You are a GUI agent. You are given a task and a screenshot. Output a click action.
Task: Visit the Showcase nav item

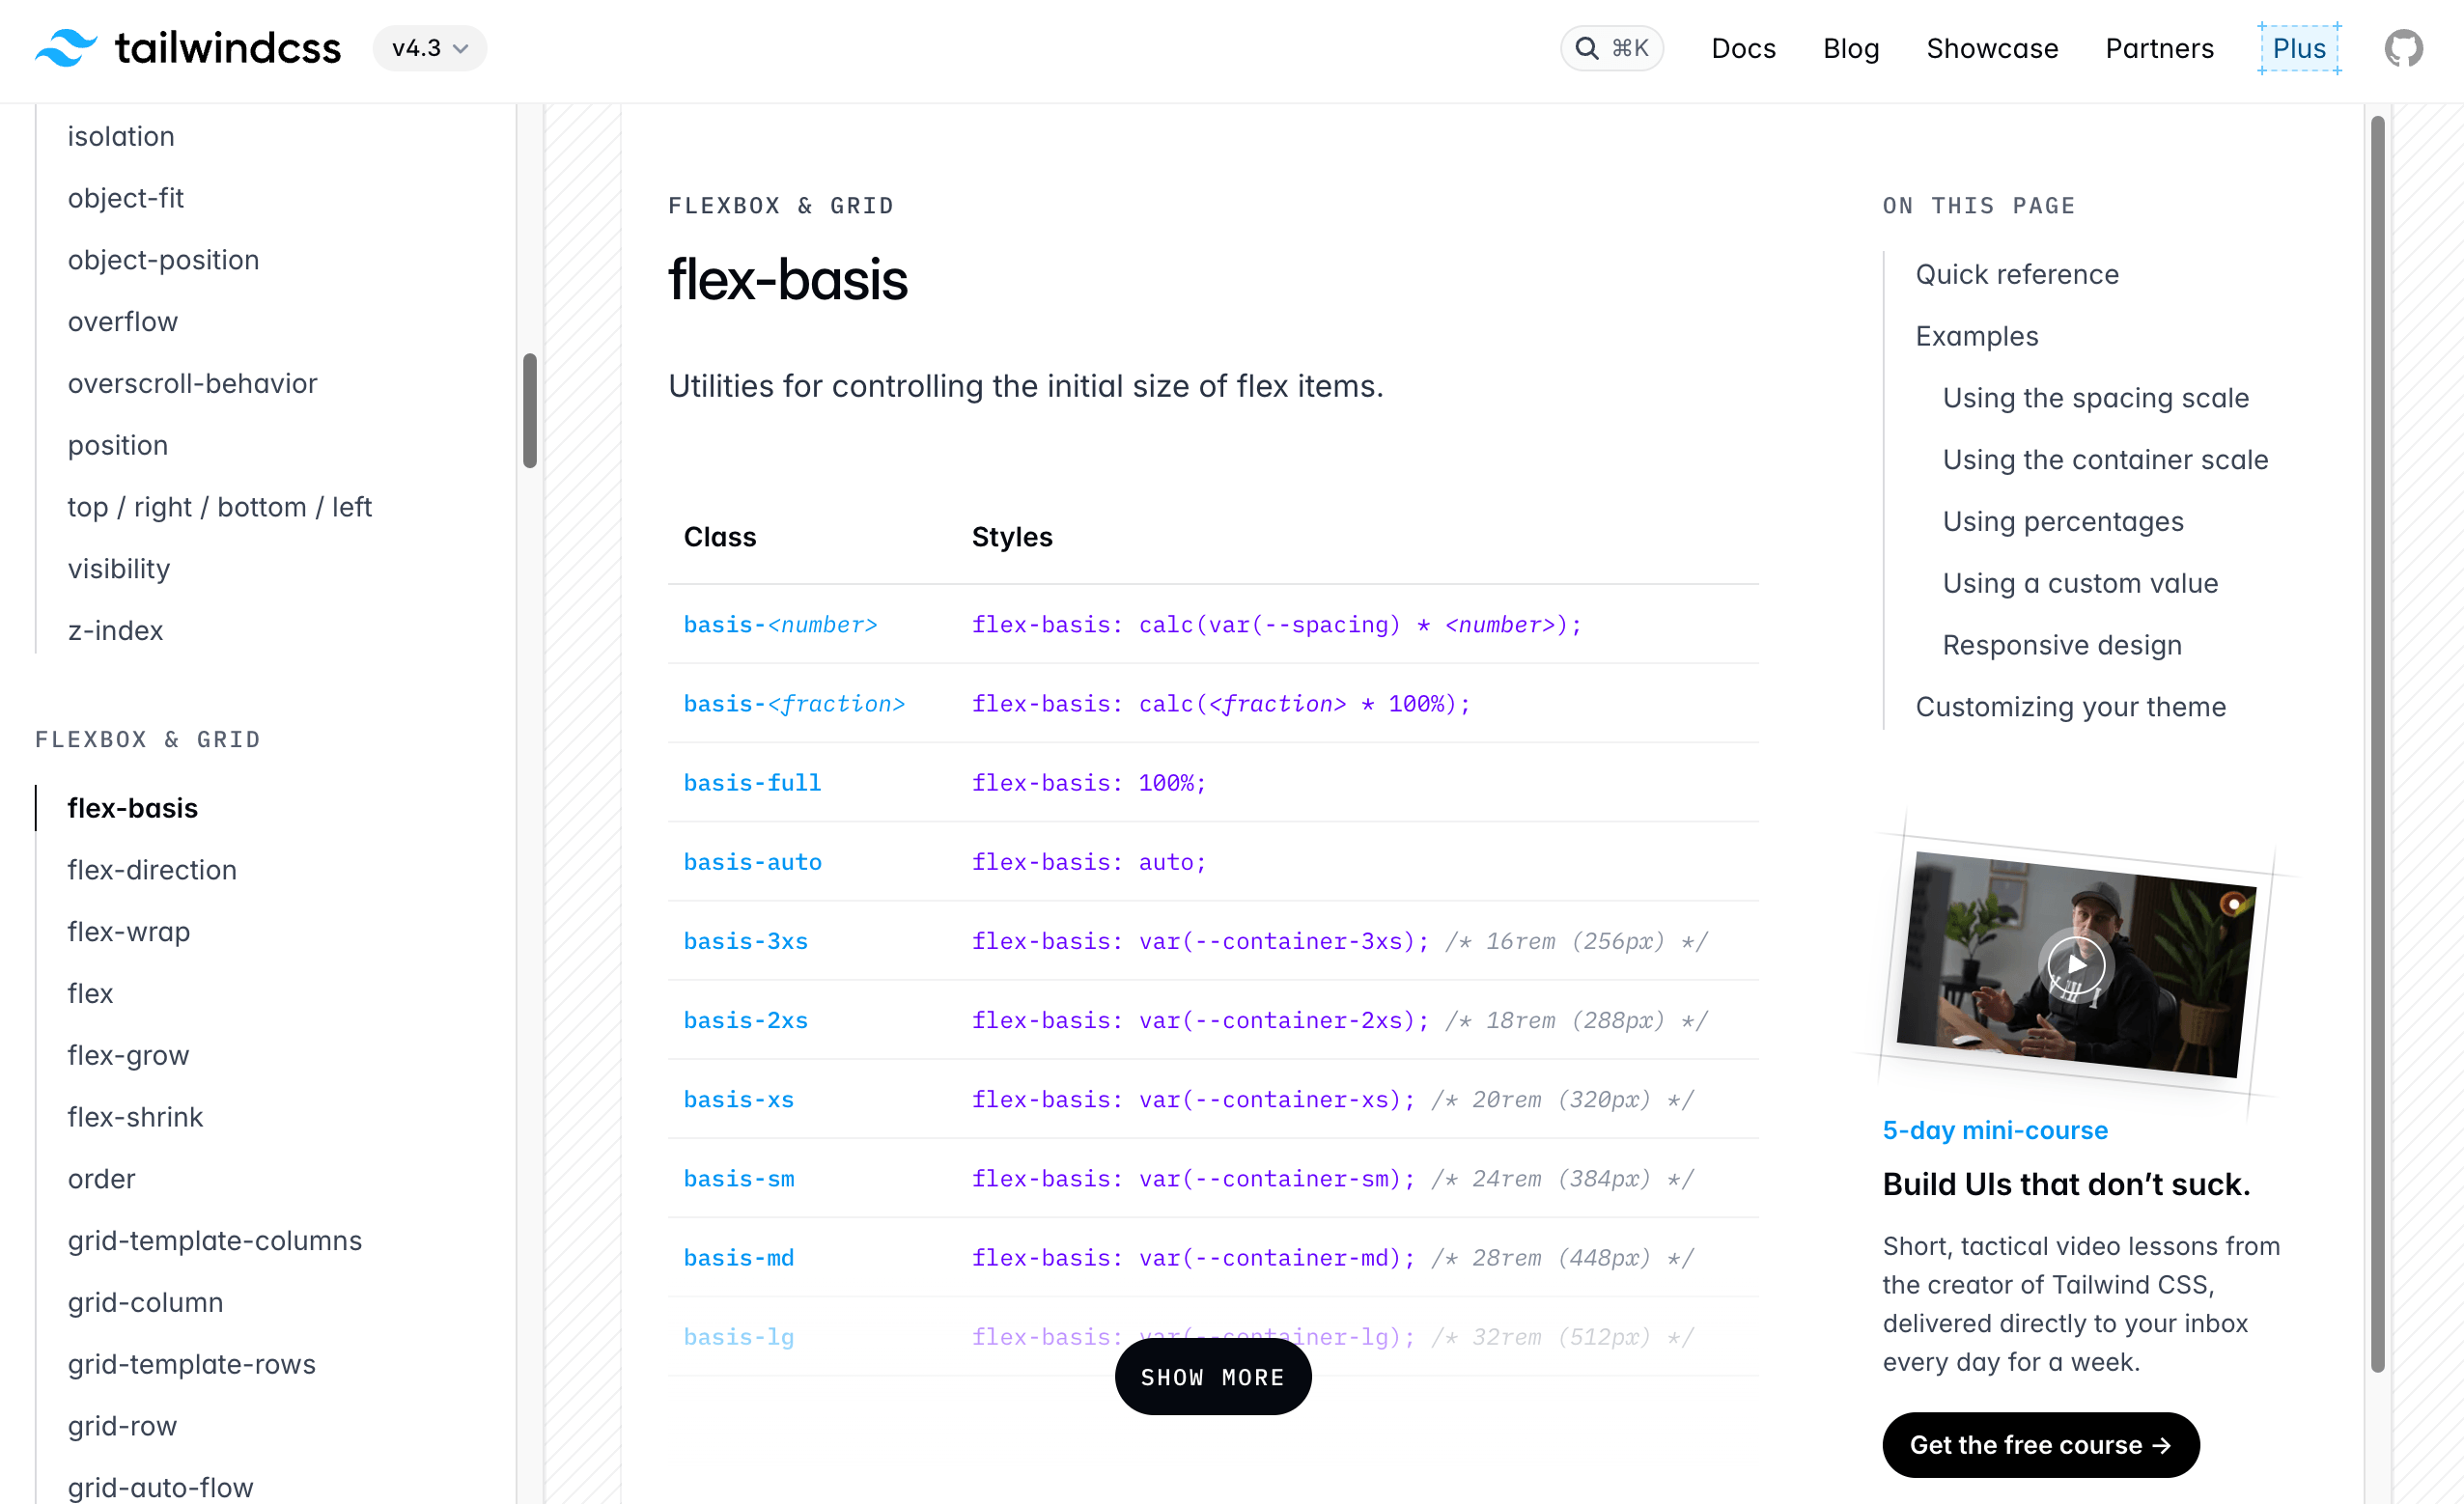pos(1992,48)
